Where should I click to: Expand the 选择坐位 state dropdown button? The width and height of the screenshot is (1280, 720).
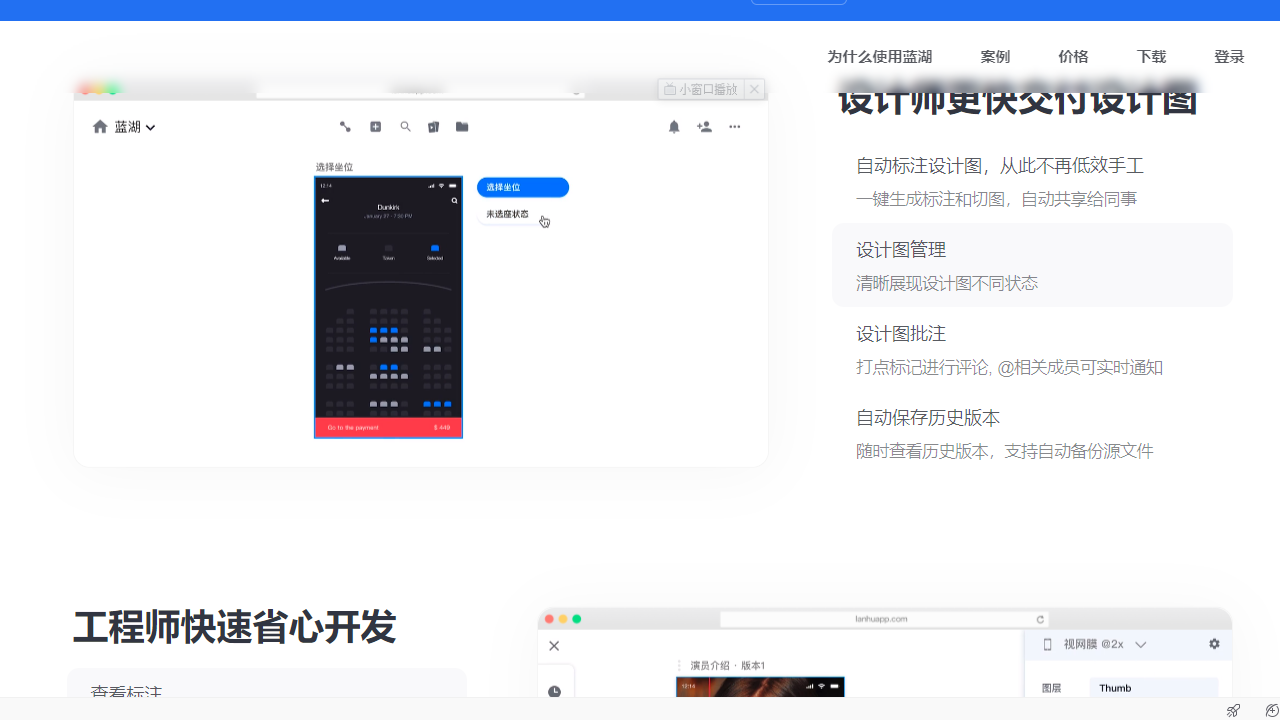(522, 187)
